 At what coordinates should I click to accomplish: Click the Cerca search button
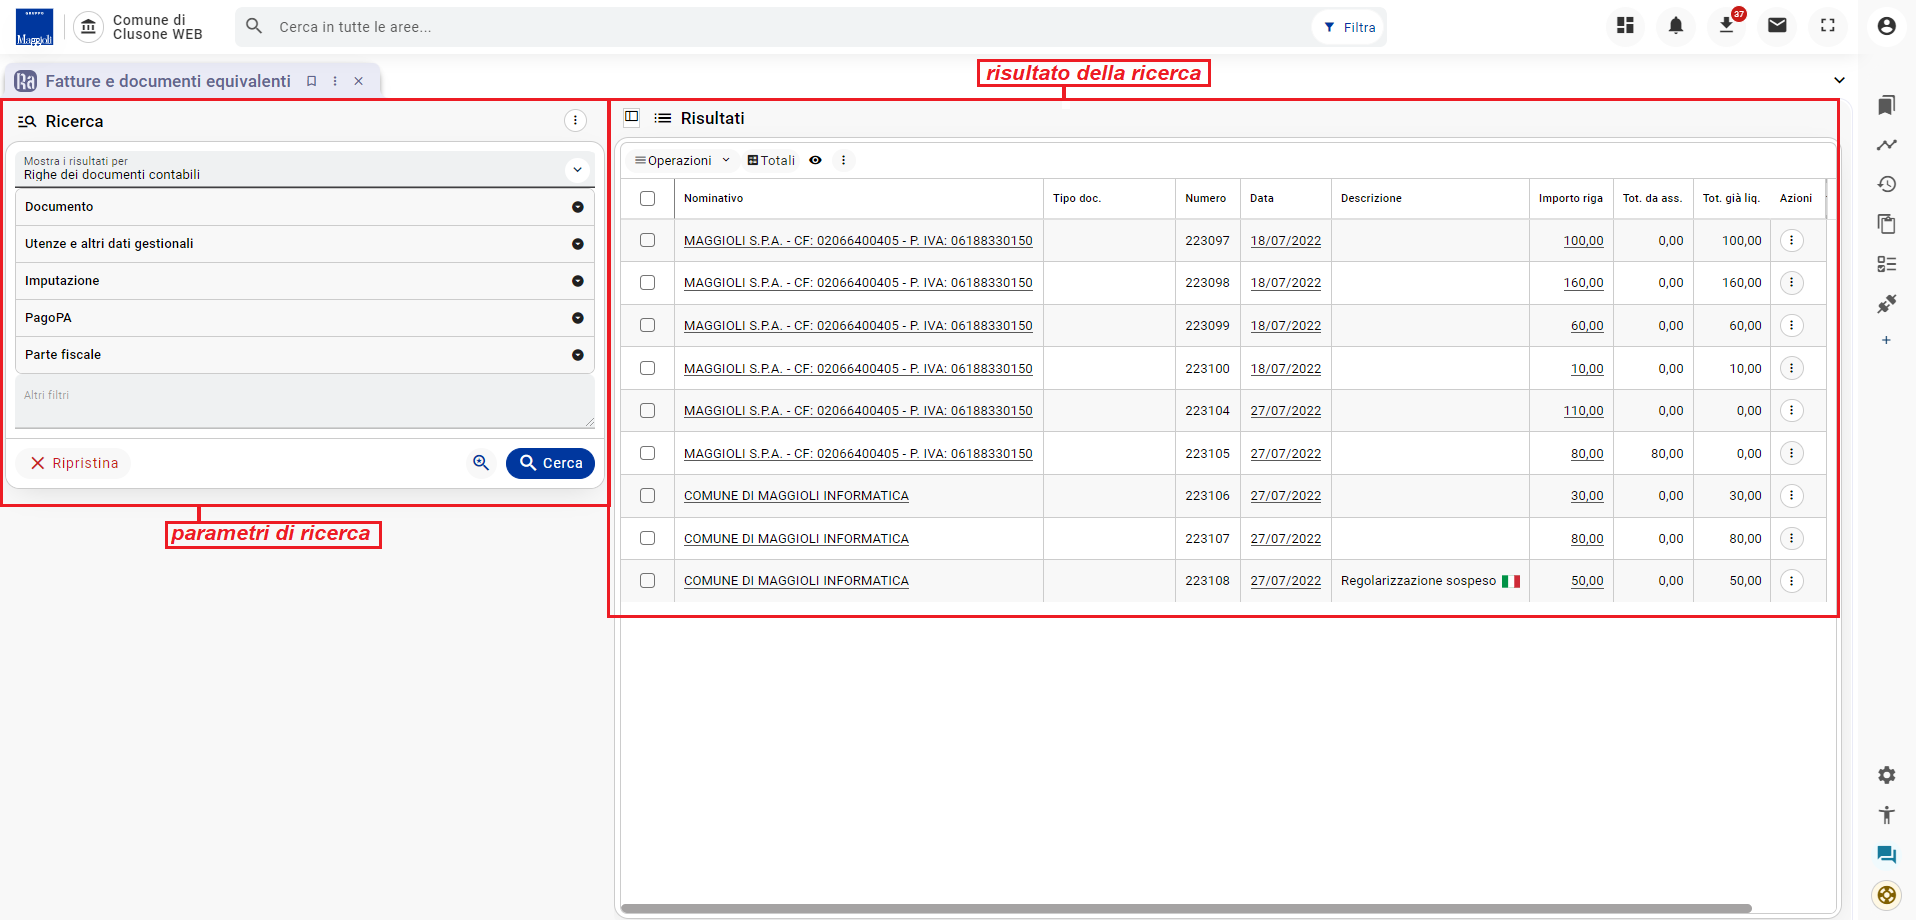[x=550, y=463]
